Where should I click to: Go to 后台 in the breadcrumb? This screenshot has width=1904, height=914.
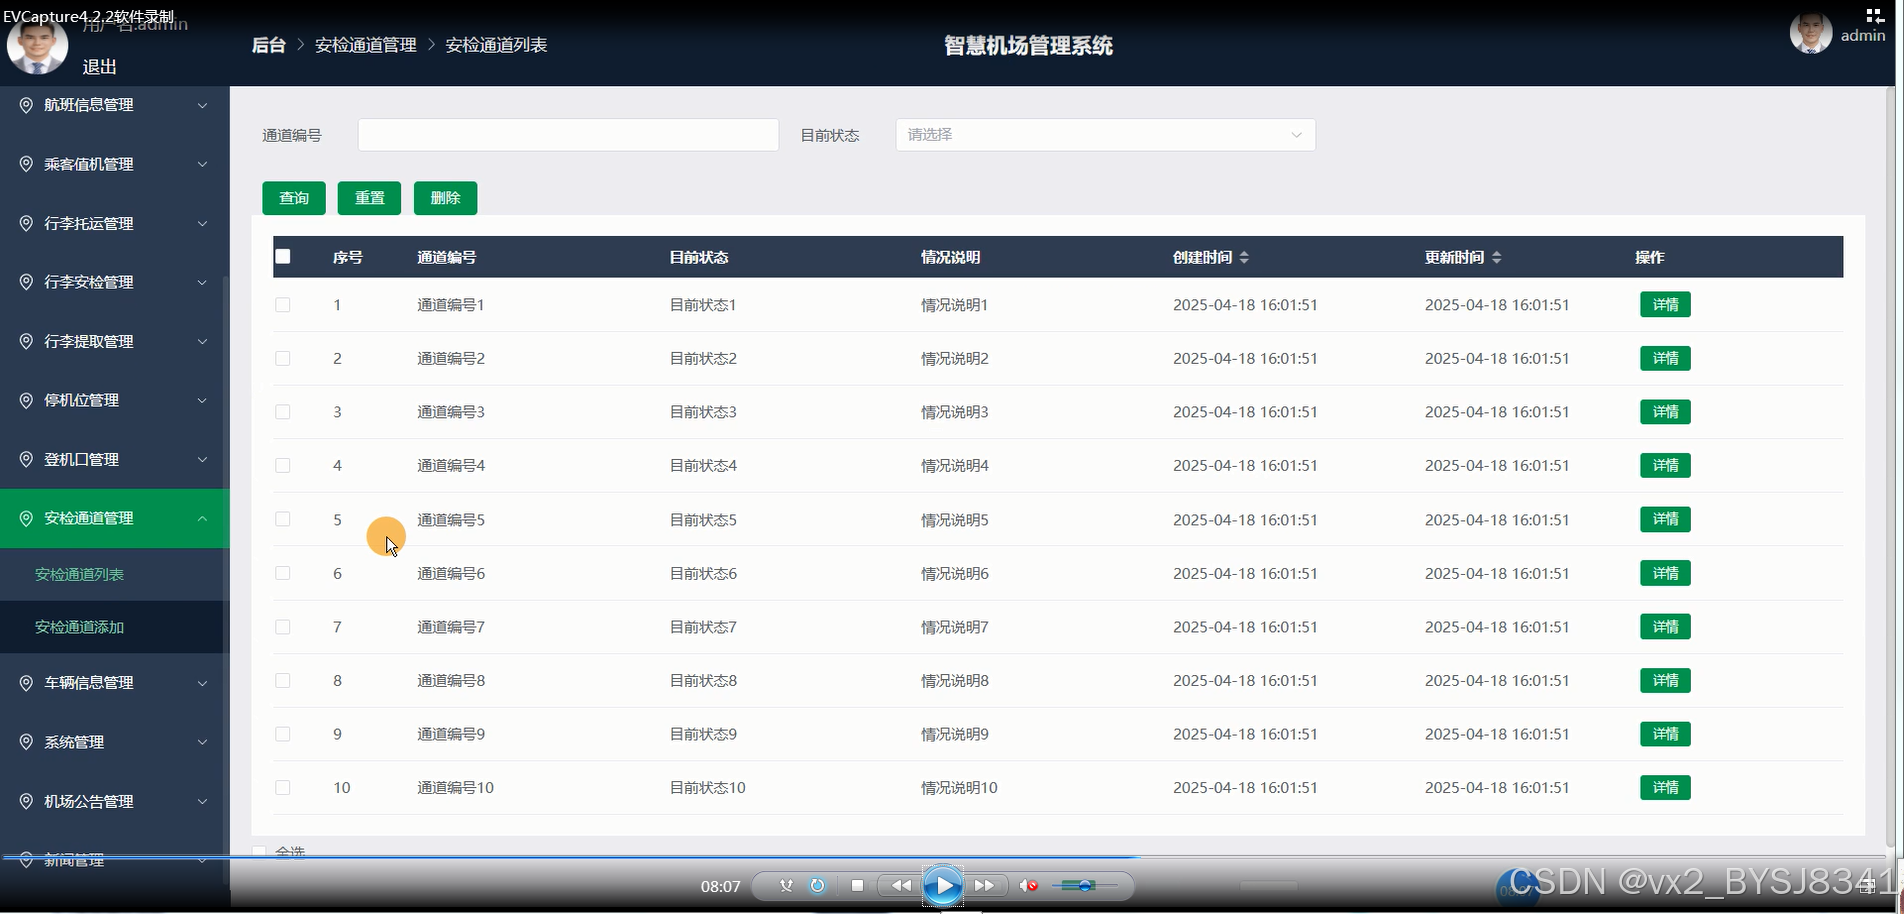click(x=268, y=45)
